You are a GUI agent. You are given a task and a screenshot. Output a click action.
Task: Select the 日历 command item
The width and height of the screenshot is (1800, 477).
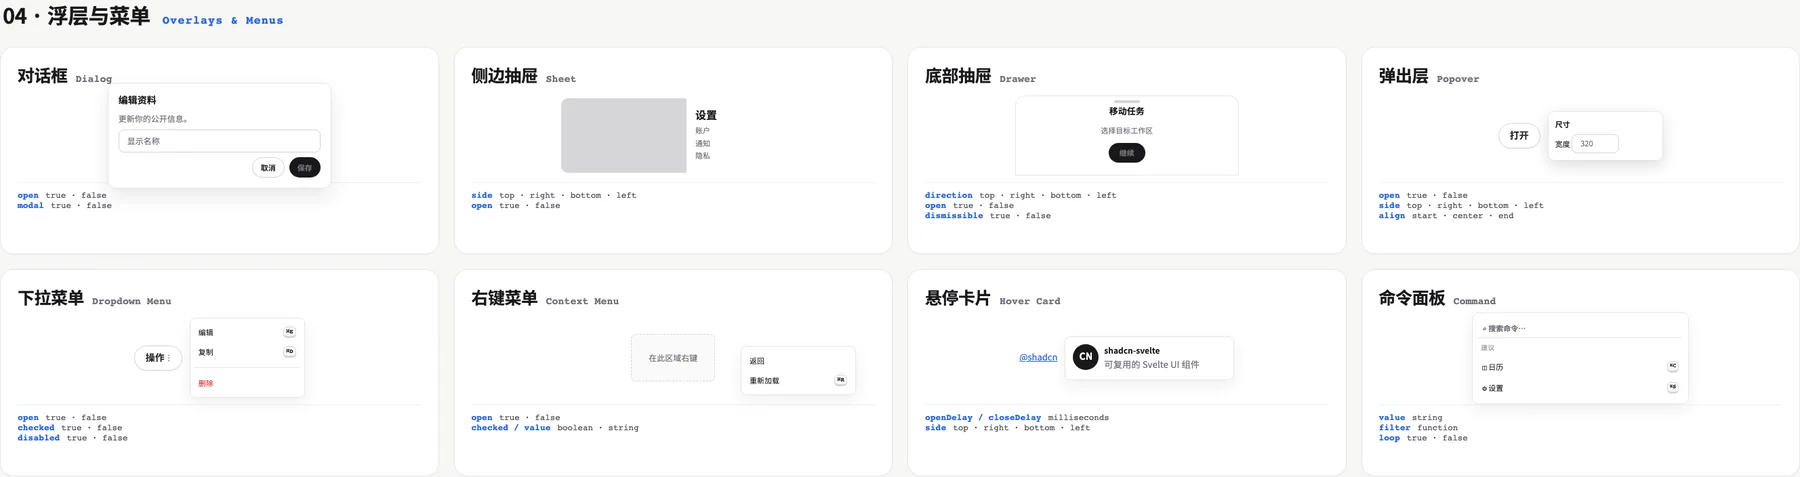1580,367
